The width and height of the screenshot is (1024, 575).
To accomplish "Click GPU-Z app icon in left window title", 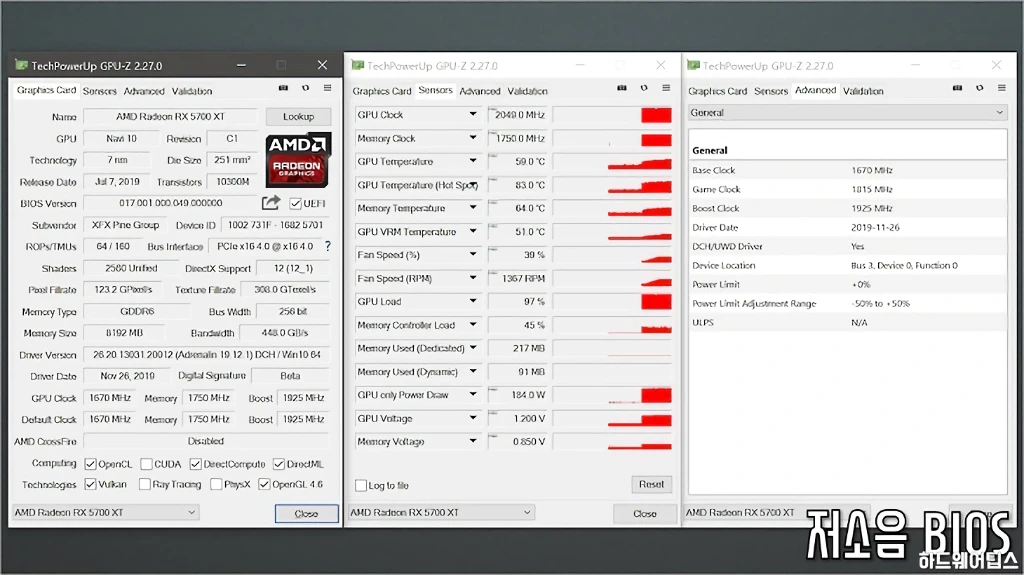I will pyautogui.click(x=22, y=65).
